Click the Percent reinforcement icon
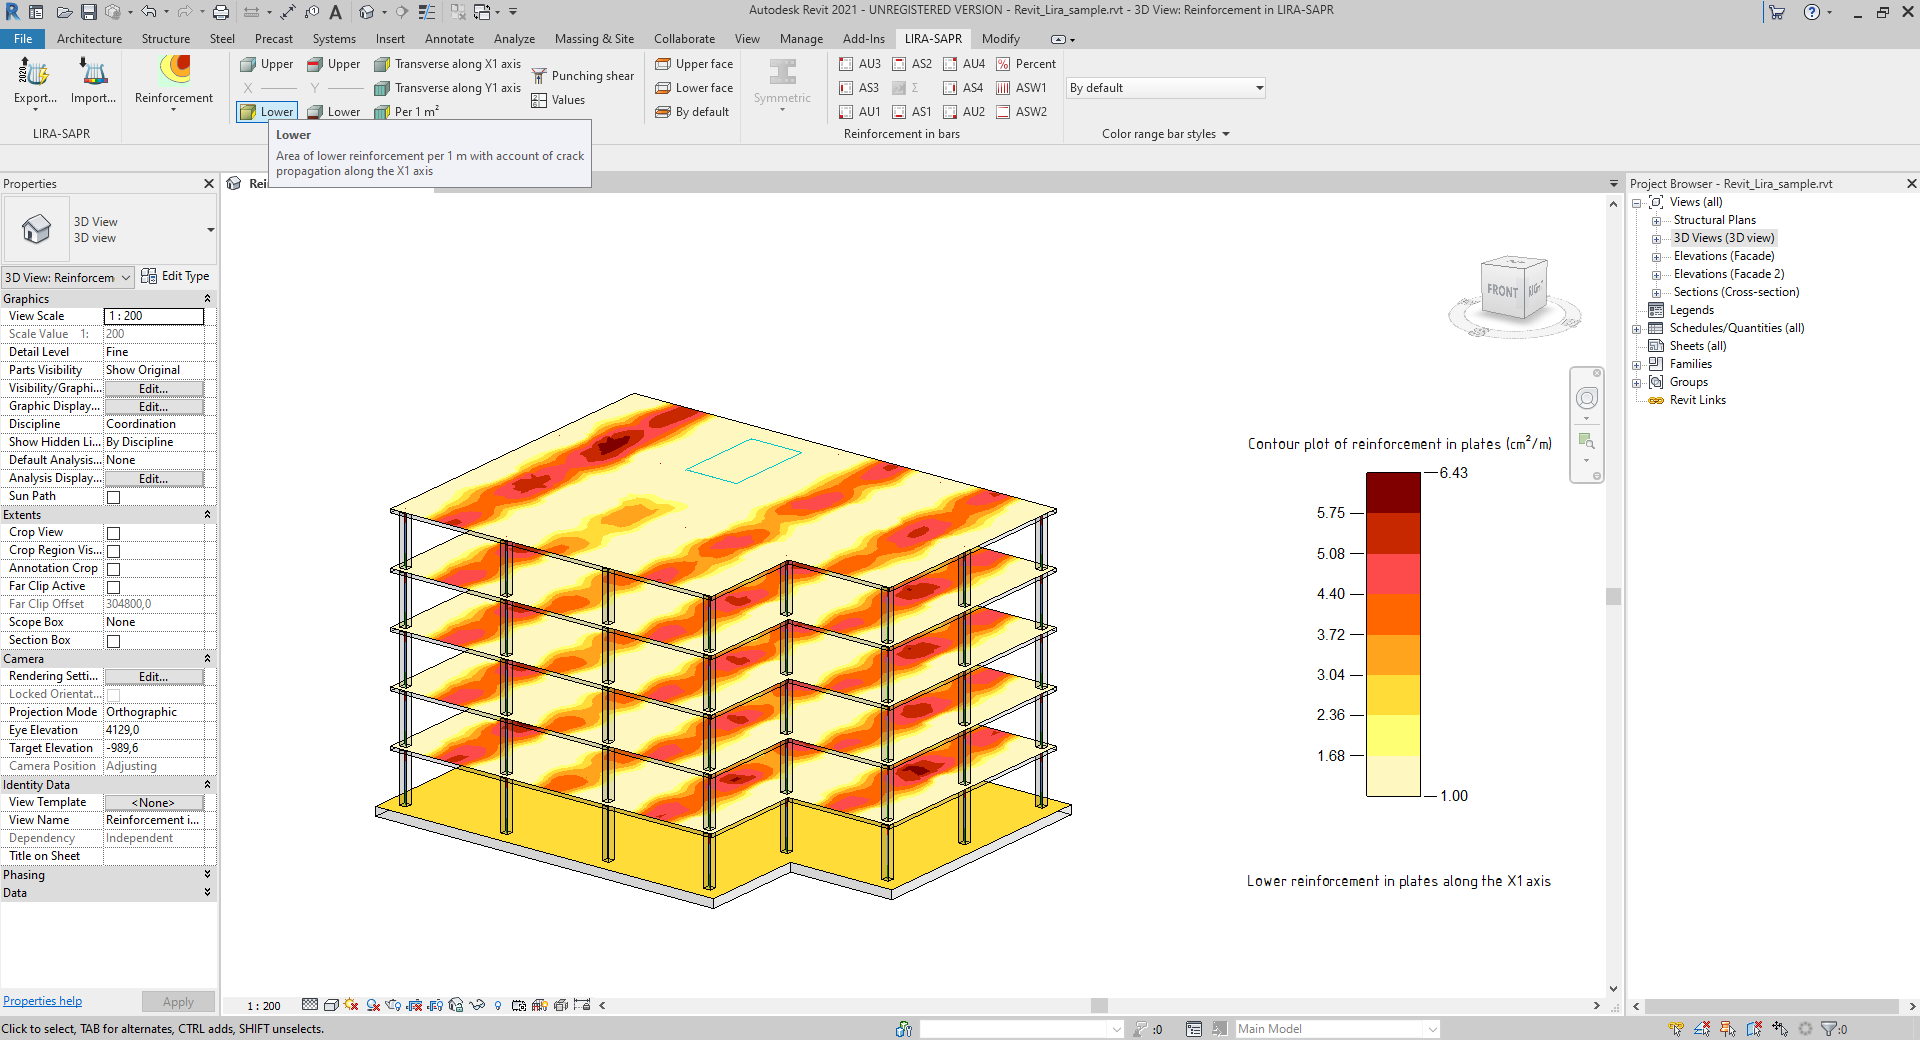1920x1040 pixels. click(x=1026, y=64)
